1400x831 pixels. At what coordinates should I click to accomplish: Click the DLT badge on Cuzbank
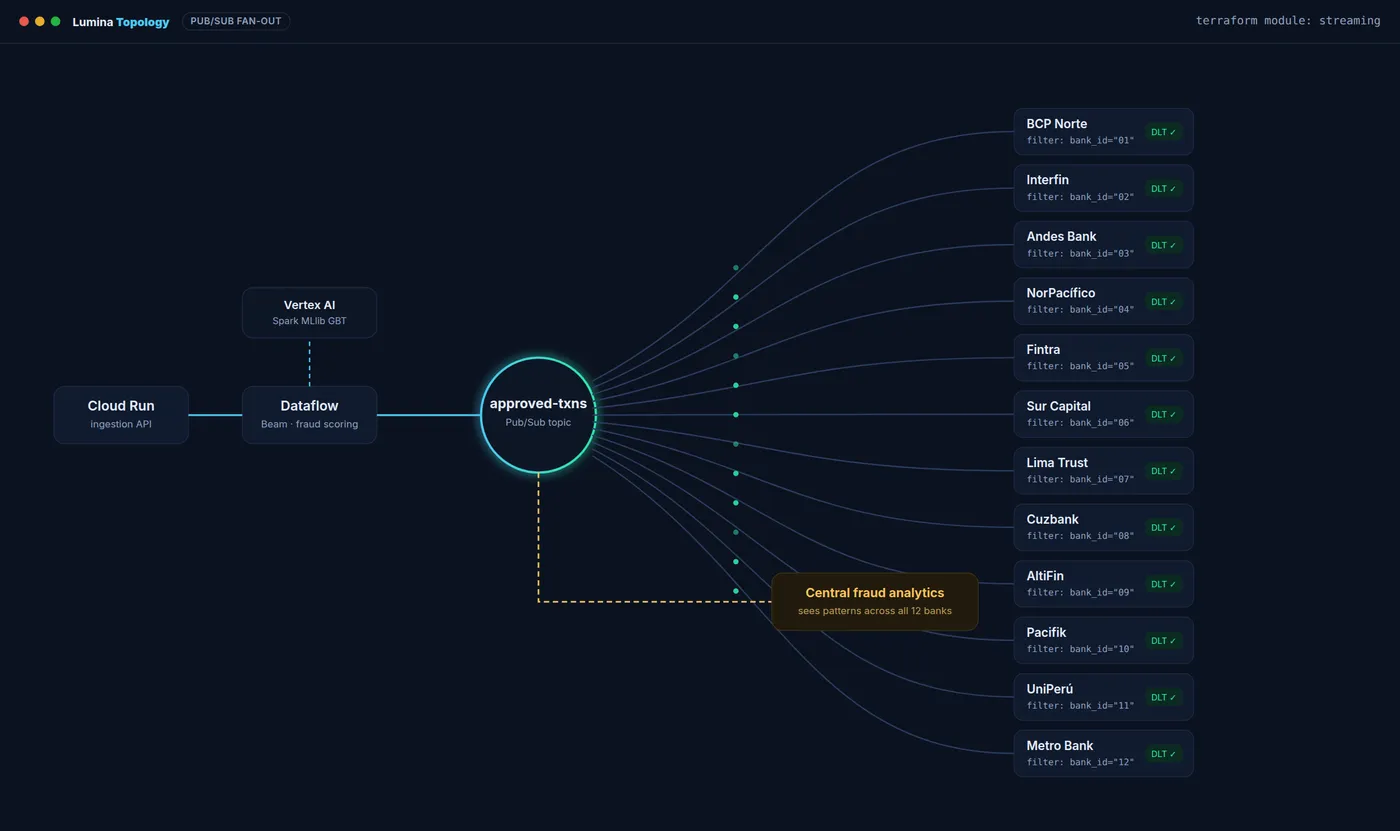(1163, 527)
